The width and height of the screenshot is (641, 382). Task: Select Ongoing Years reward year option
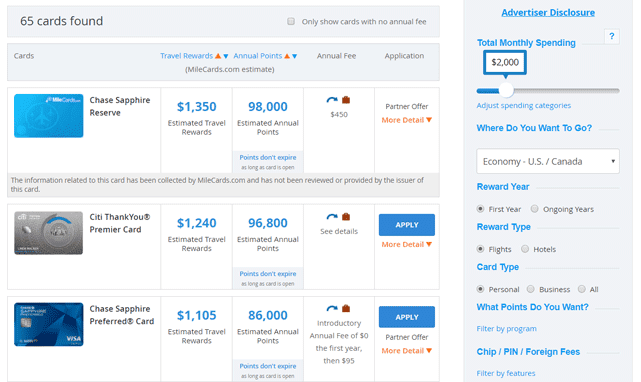(x=534, y=209)
